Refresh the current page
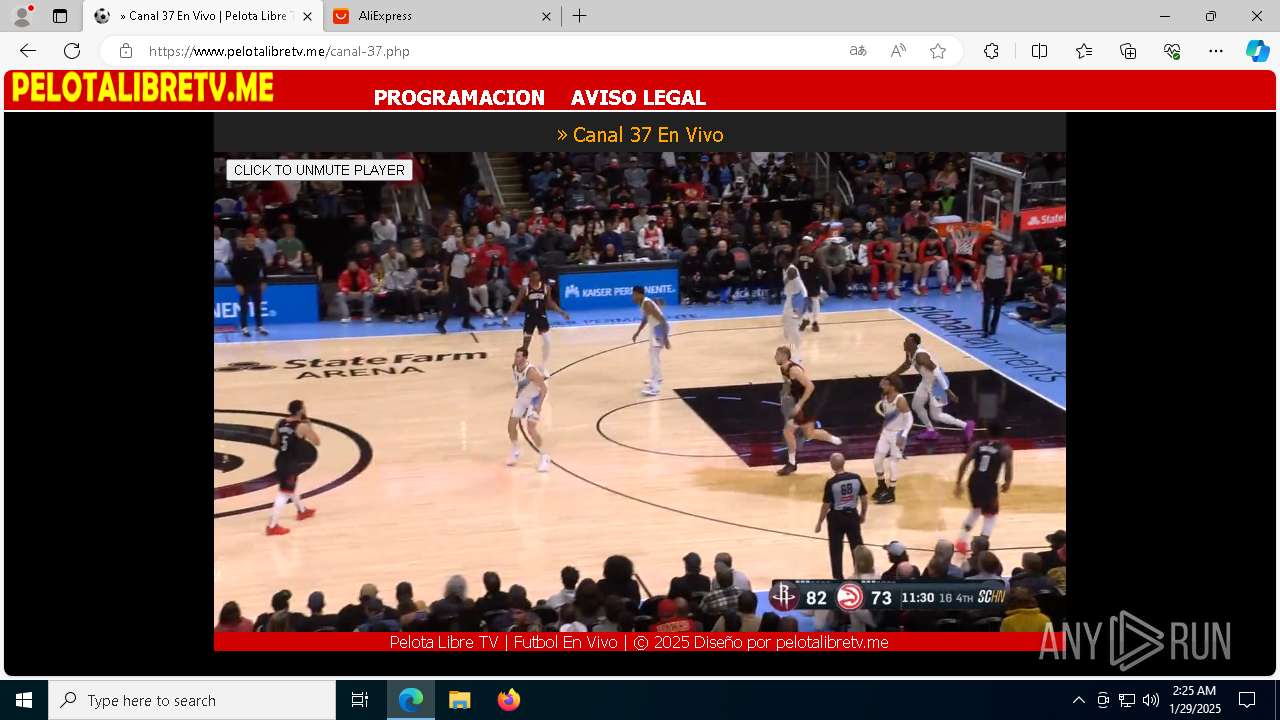The height and width of the screenshot is (720, 1280). coord(72,51)
